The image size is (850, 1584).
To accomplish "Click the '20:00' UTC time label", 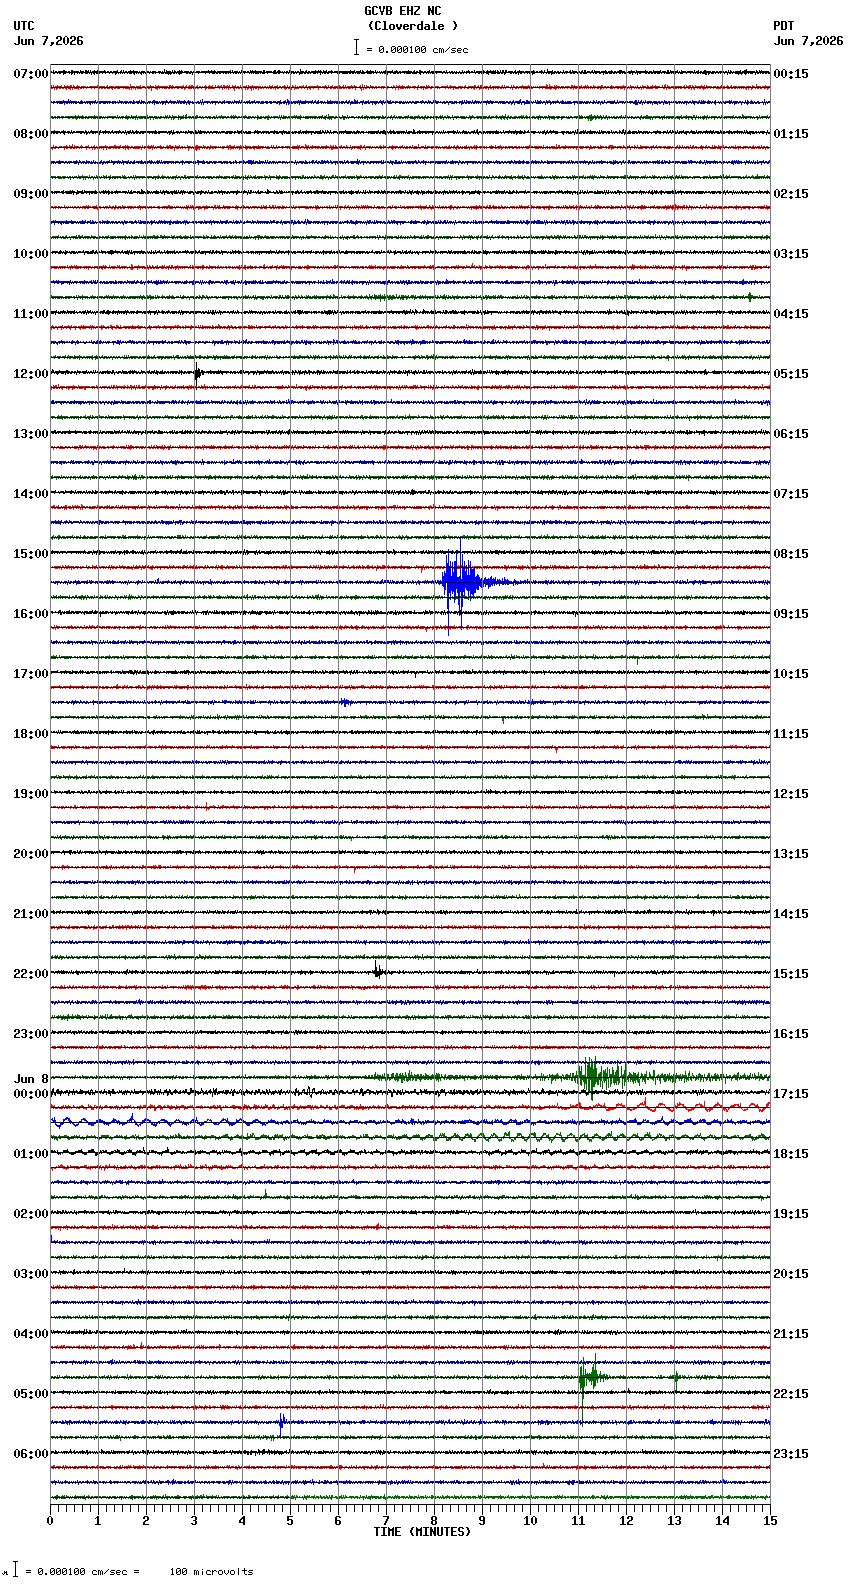I will pos(31,854).
